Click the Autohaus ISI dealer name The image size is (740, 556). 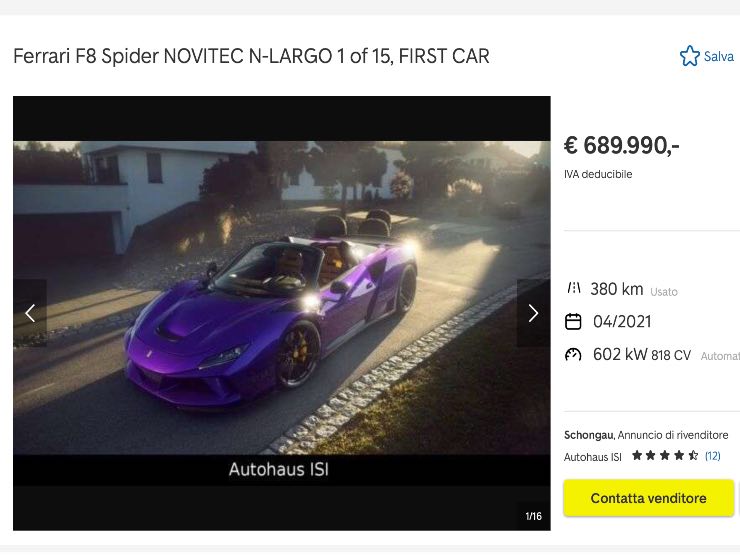pyautogui.click(x=593, y=457)
